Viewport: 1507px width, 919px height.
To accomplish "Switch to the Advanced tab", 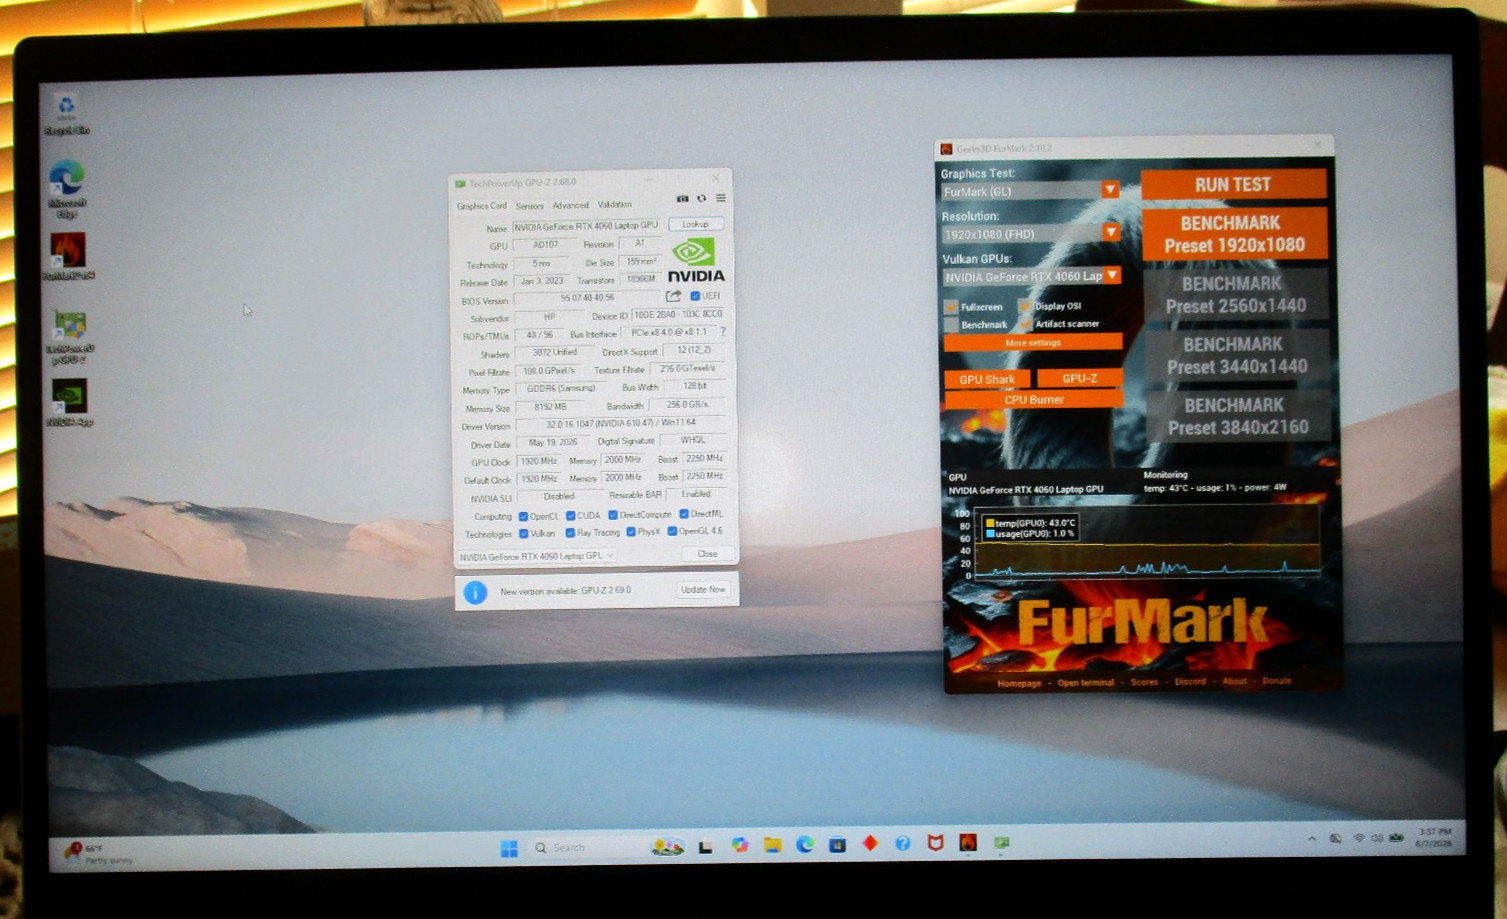I will (570, 205).
